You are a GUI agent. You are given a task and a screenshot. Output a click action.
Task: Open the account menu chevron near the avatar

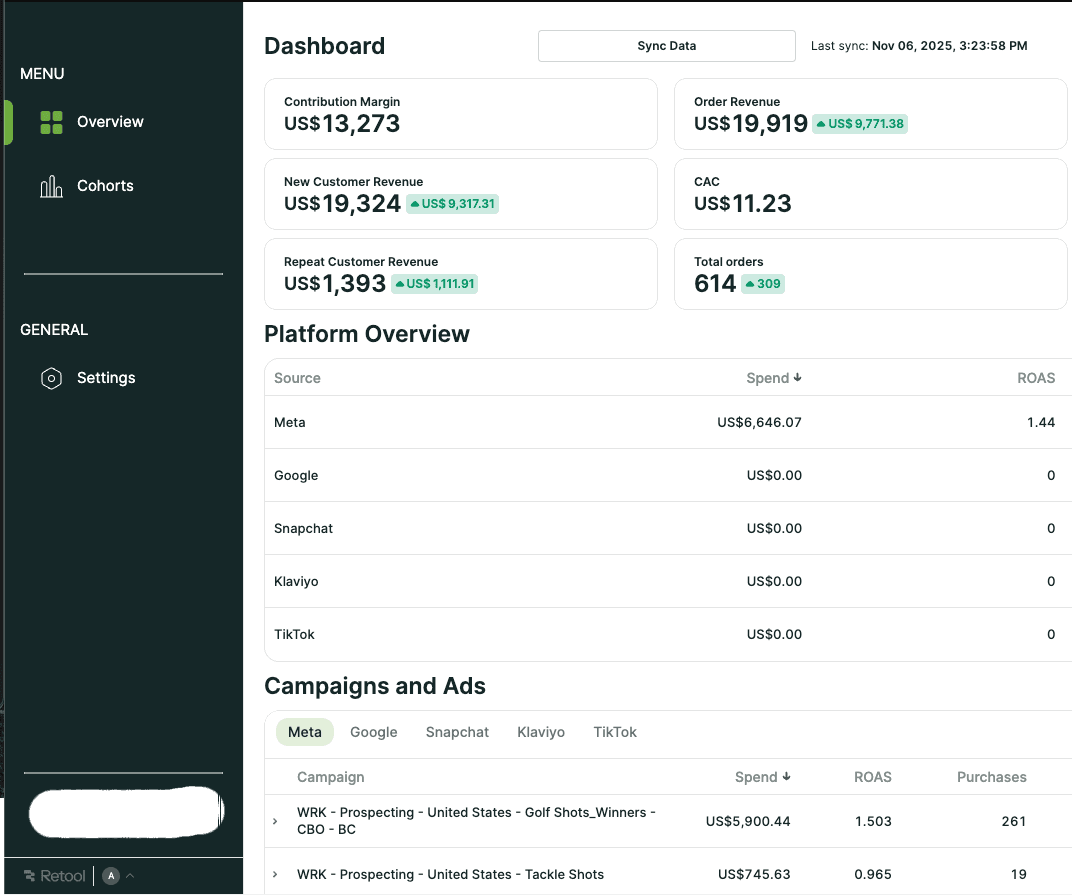129,875
